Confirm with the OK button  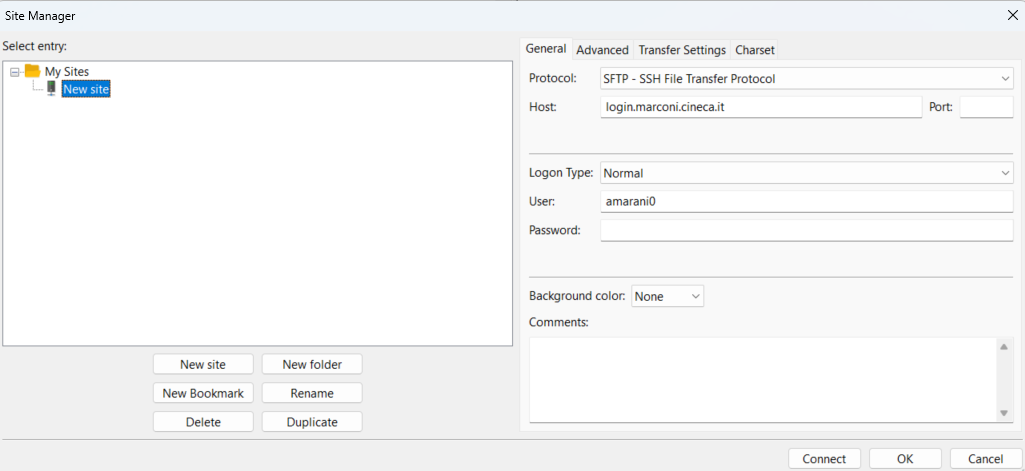coord(905,459)
